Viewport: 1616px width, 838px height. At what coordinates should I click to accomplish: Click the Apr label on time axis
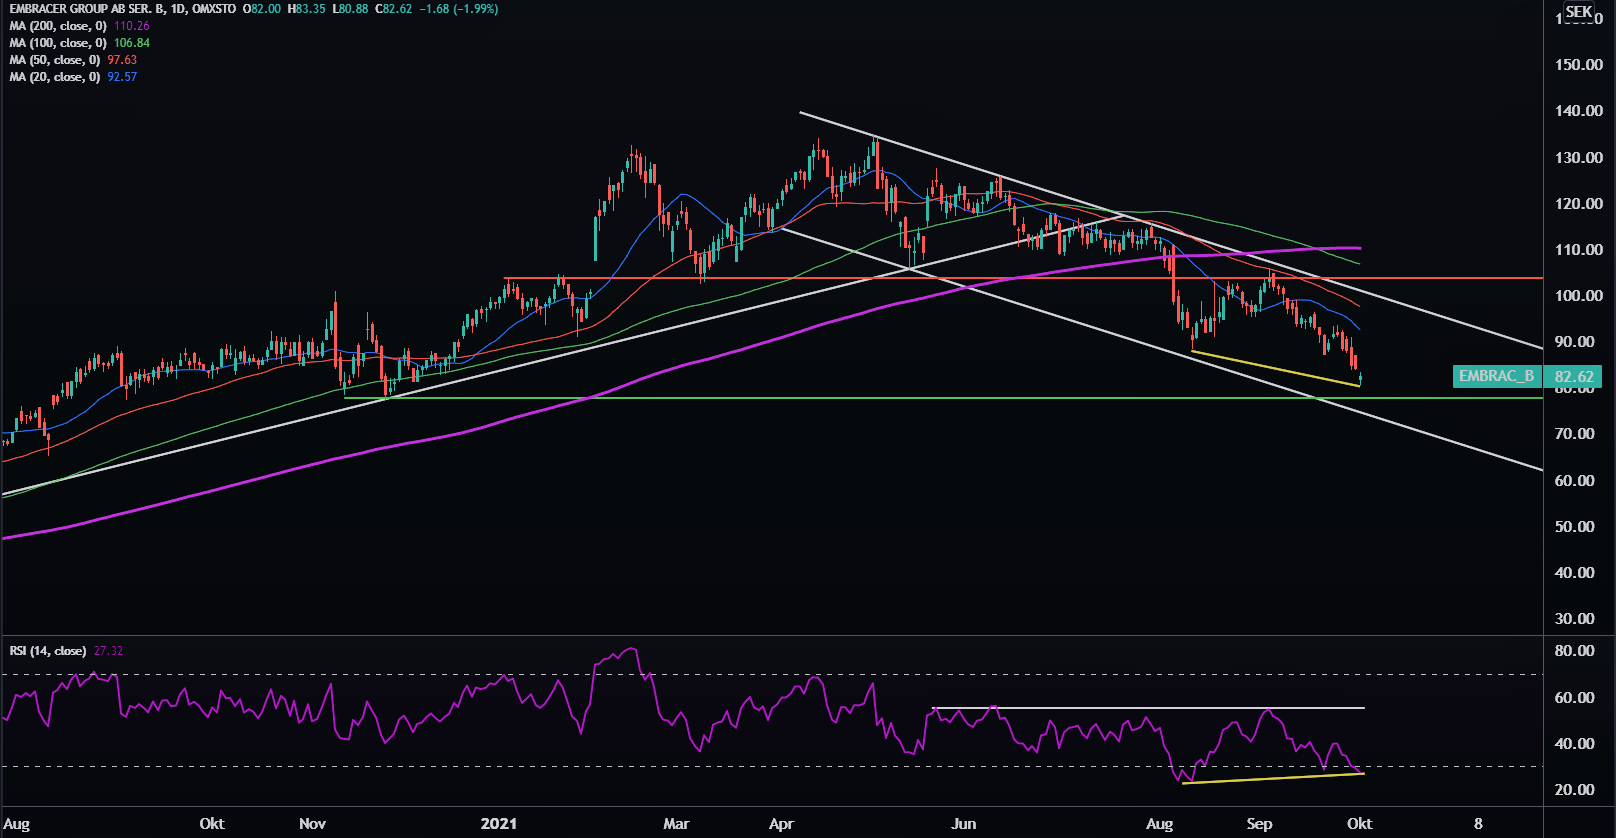click(781, 824)
